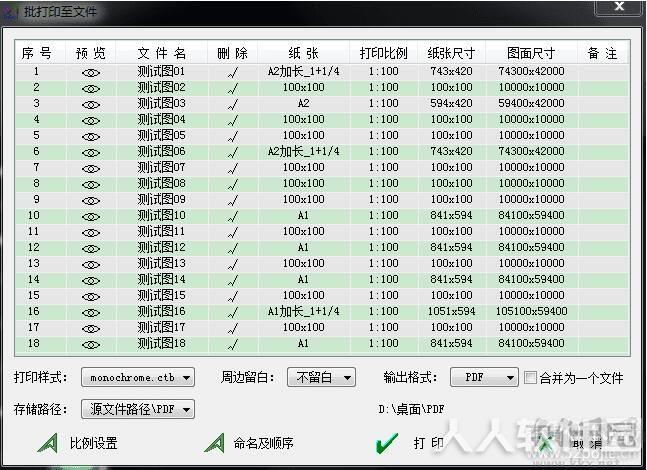Open the 测试图09 preview eye icon

(x=91, y=201)
